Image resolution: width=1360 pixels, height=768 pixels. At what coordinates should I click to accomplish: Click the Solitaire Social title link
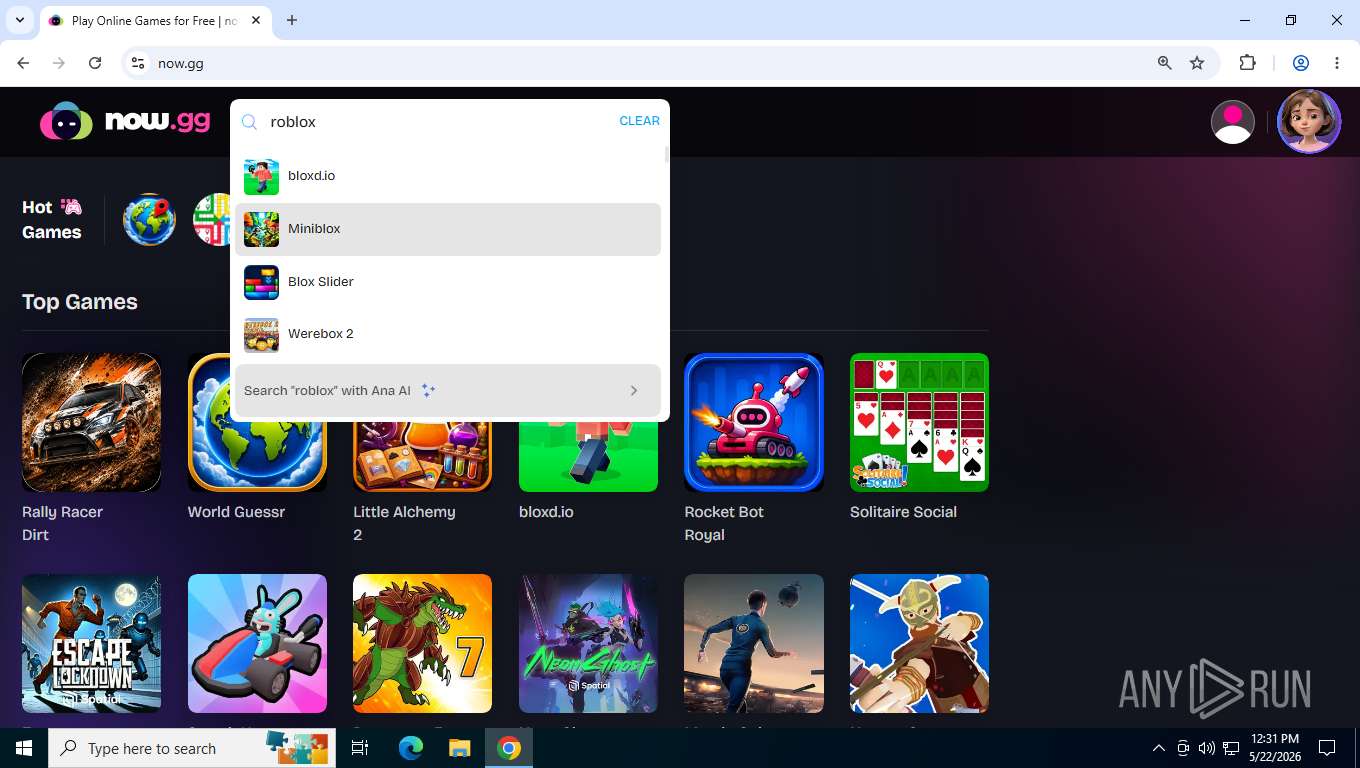[x=903, y=512]
